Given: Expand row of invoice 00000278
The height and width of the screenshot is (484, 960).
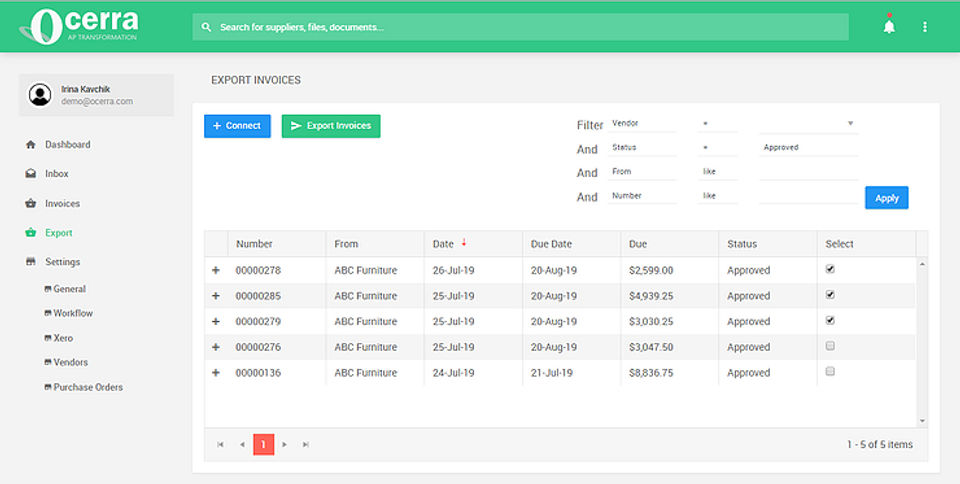Looking at the screenshot, I should coord(216,270).
